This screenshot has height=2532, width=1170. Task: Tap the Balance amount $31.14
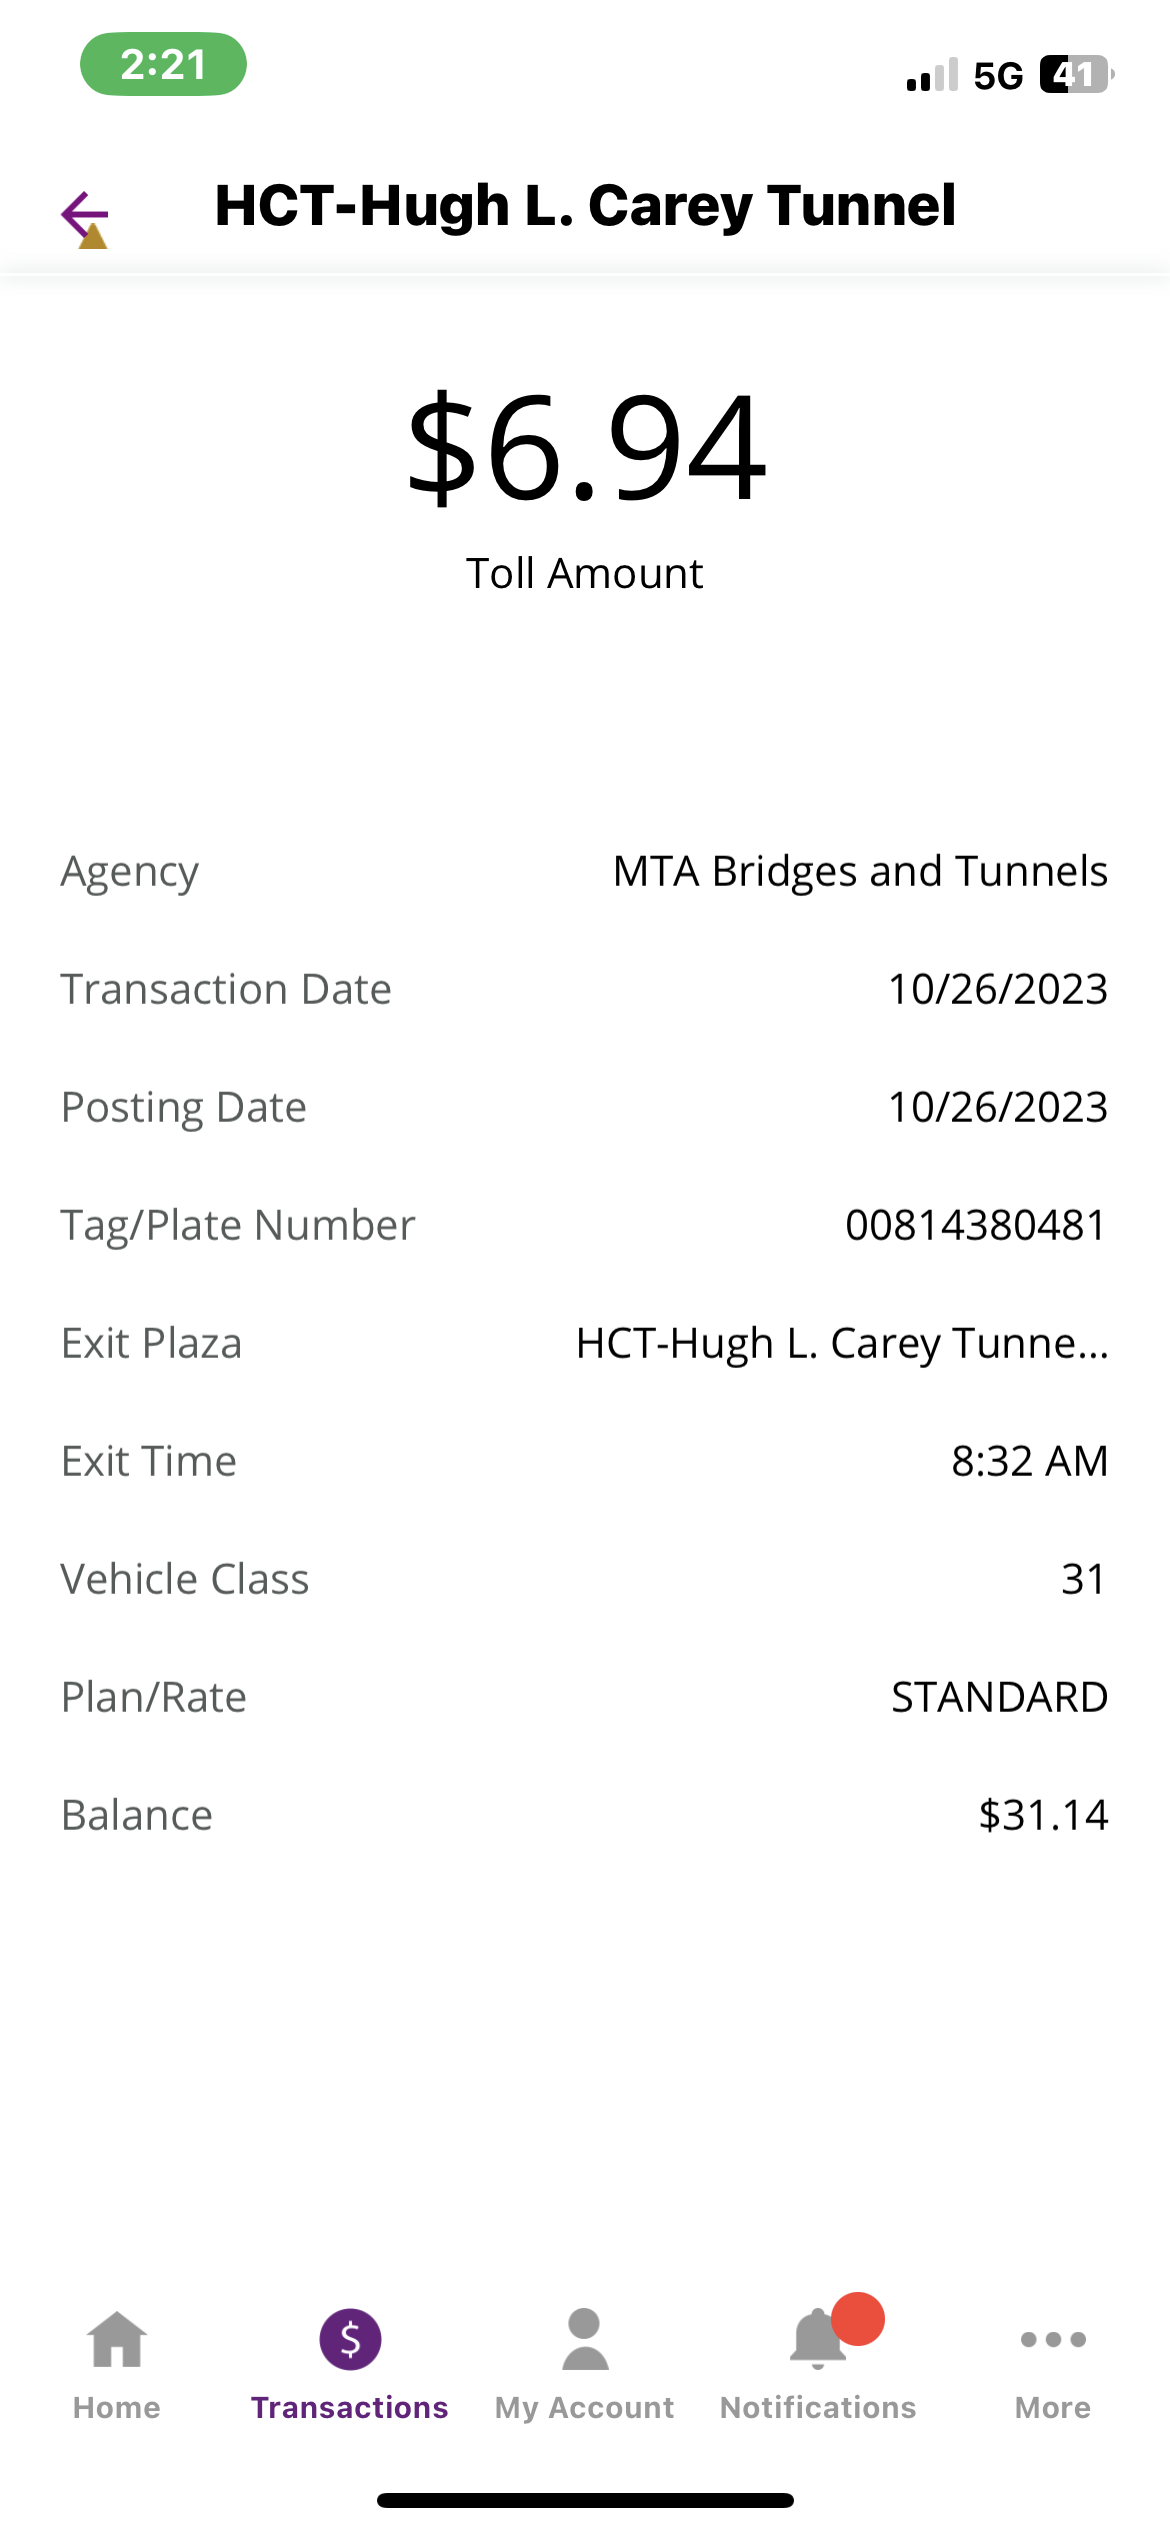click(1043, 1815)
